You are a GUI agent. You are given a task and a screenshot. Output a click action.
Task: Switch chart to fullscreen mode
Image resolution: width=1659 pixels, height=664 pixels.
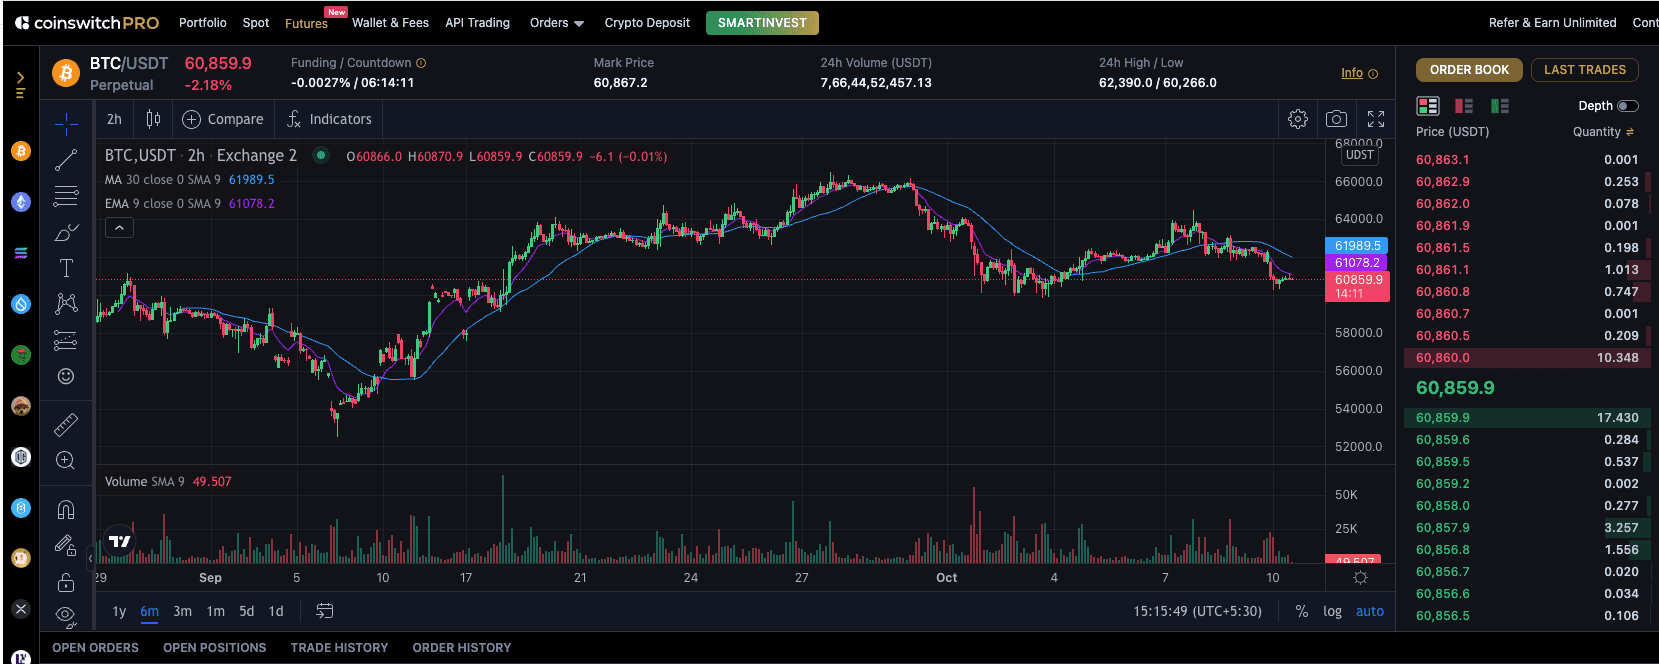pos(1376,119)
